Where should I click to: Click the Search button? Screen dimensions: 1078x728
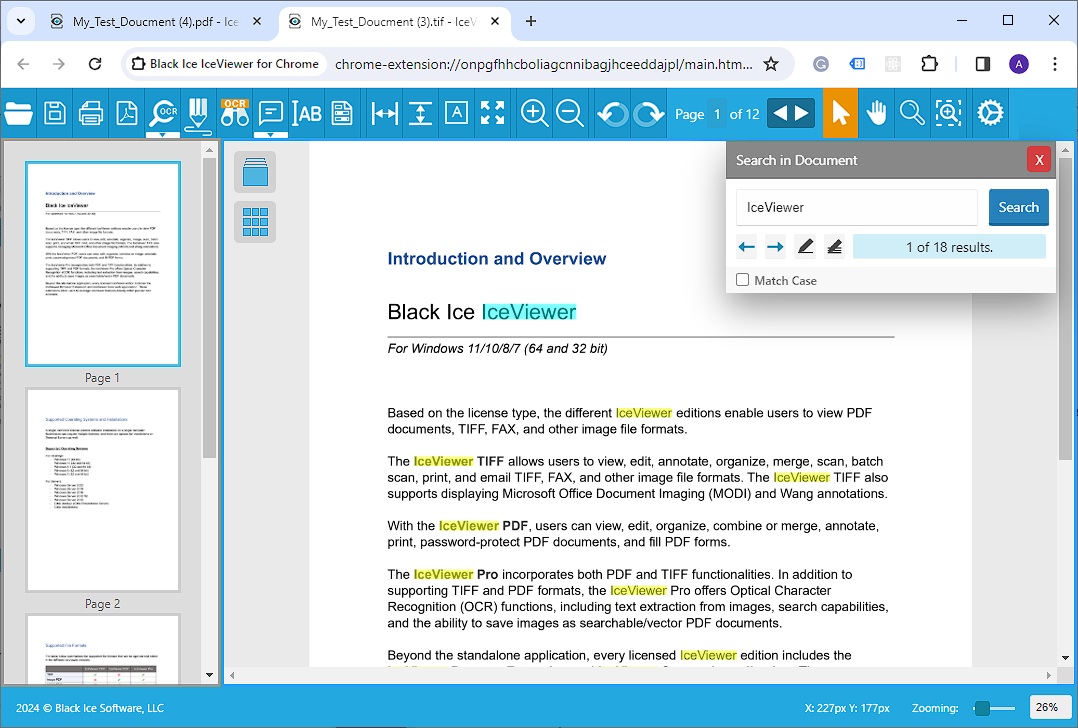tap(1018, 207)
